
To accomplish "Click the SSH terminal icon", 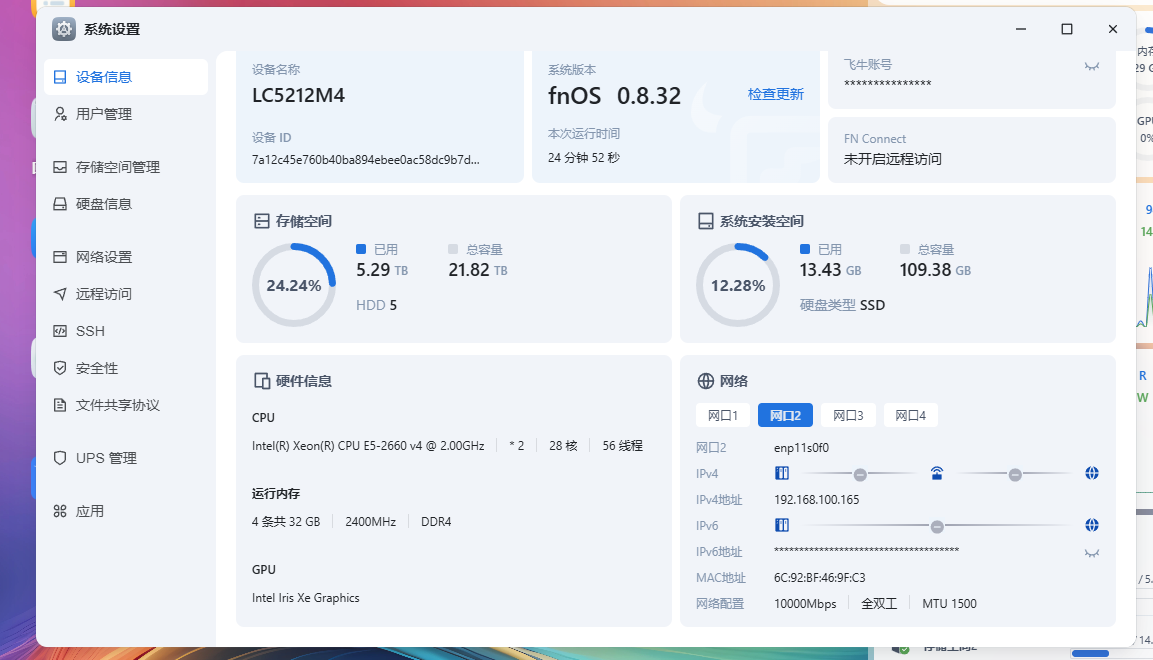I will [x=60, y=331].
